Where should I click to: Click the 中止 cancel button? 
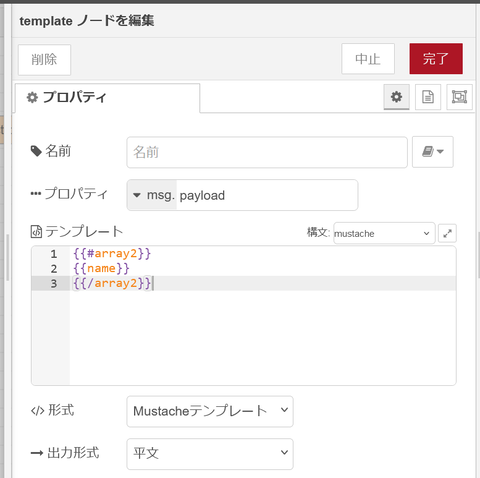(x=368, y=59)
